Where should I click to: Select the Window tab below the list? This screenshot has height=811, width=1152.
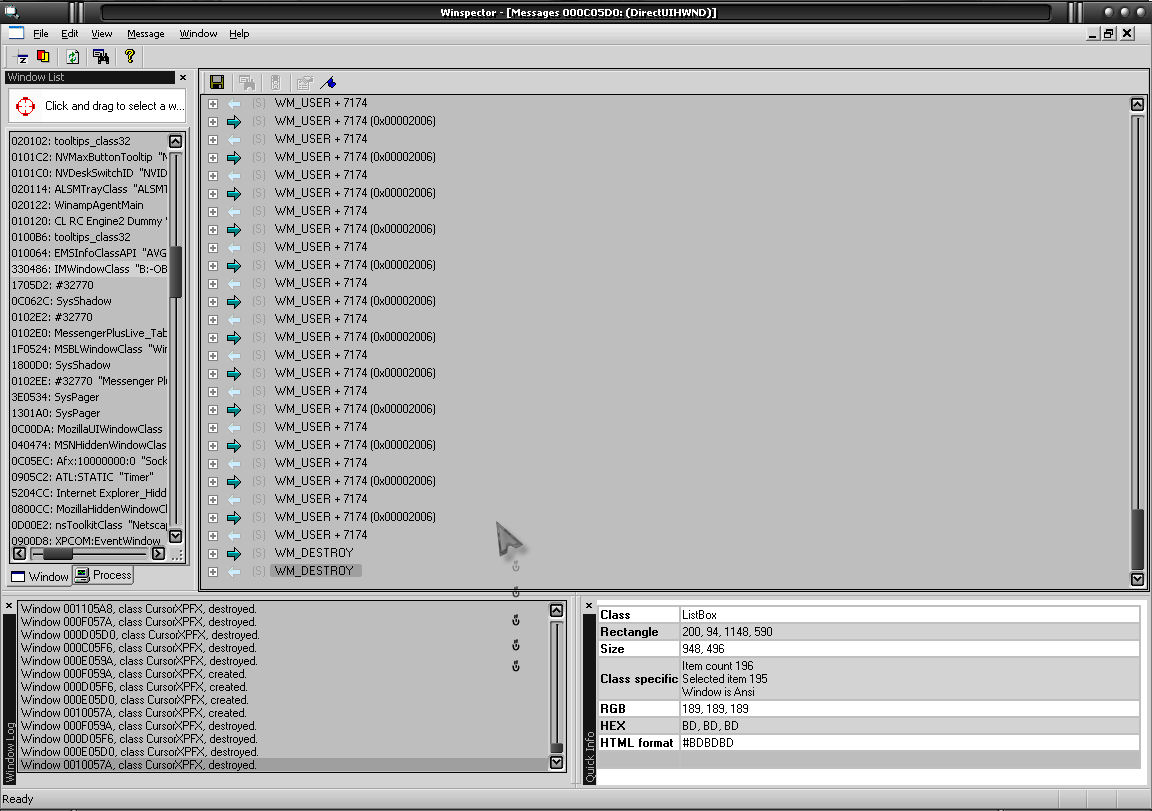click(x=40, y=576)
